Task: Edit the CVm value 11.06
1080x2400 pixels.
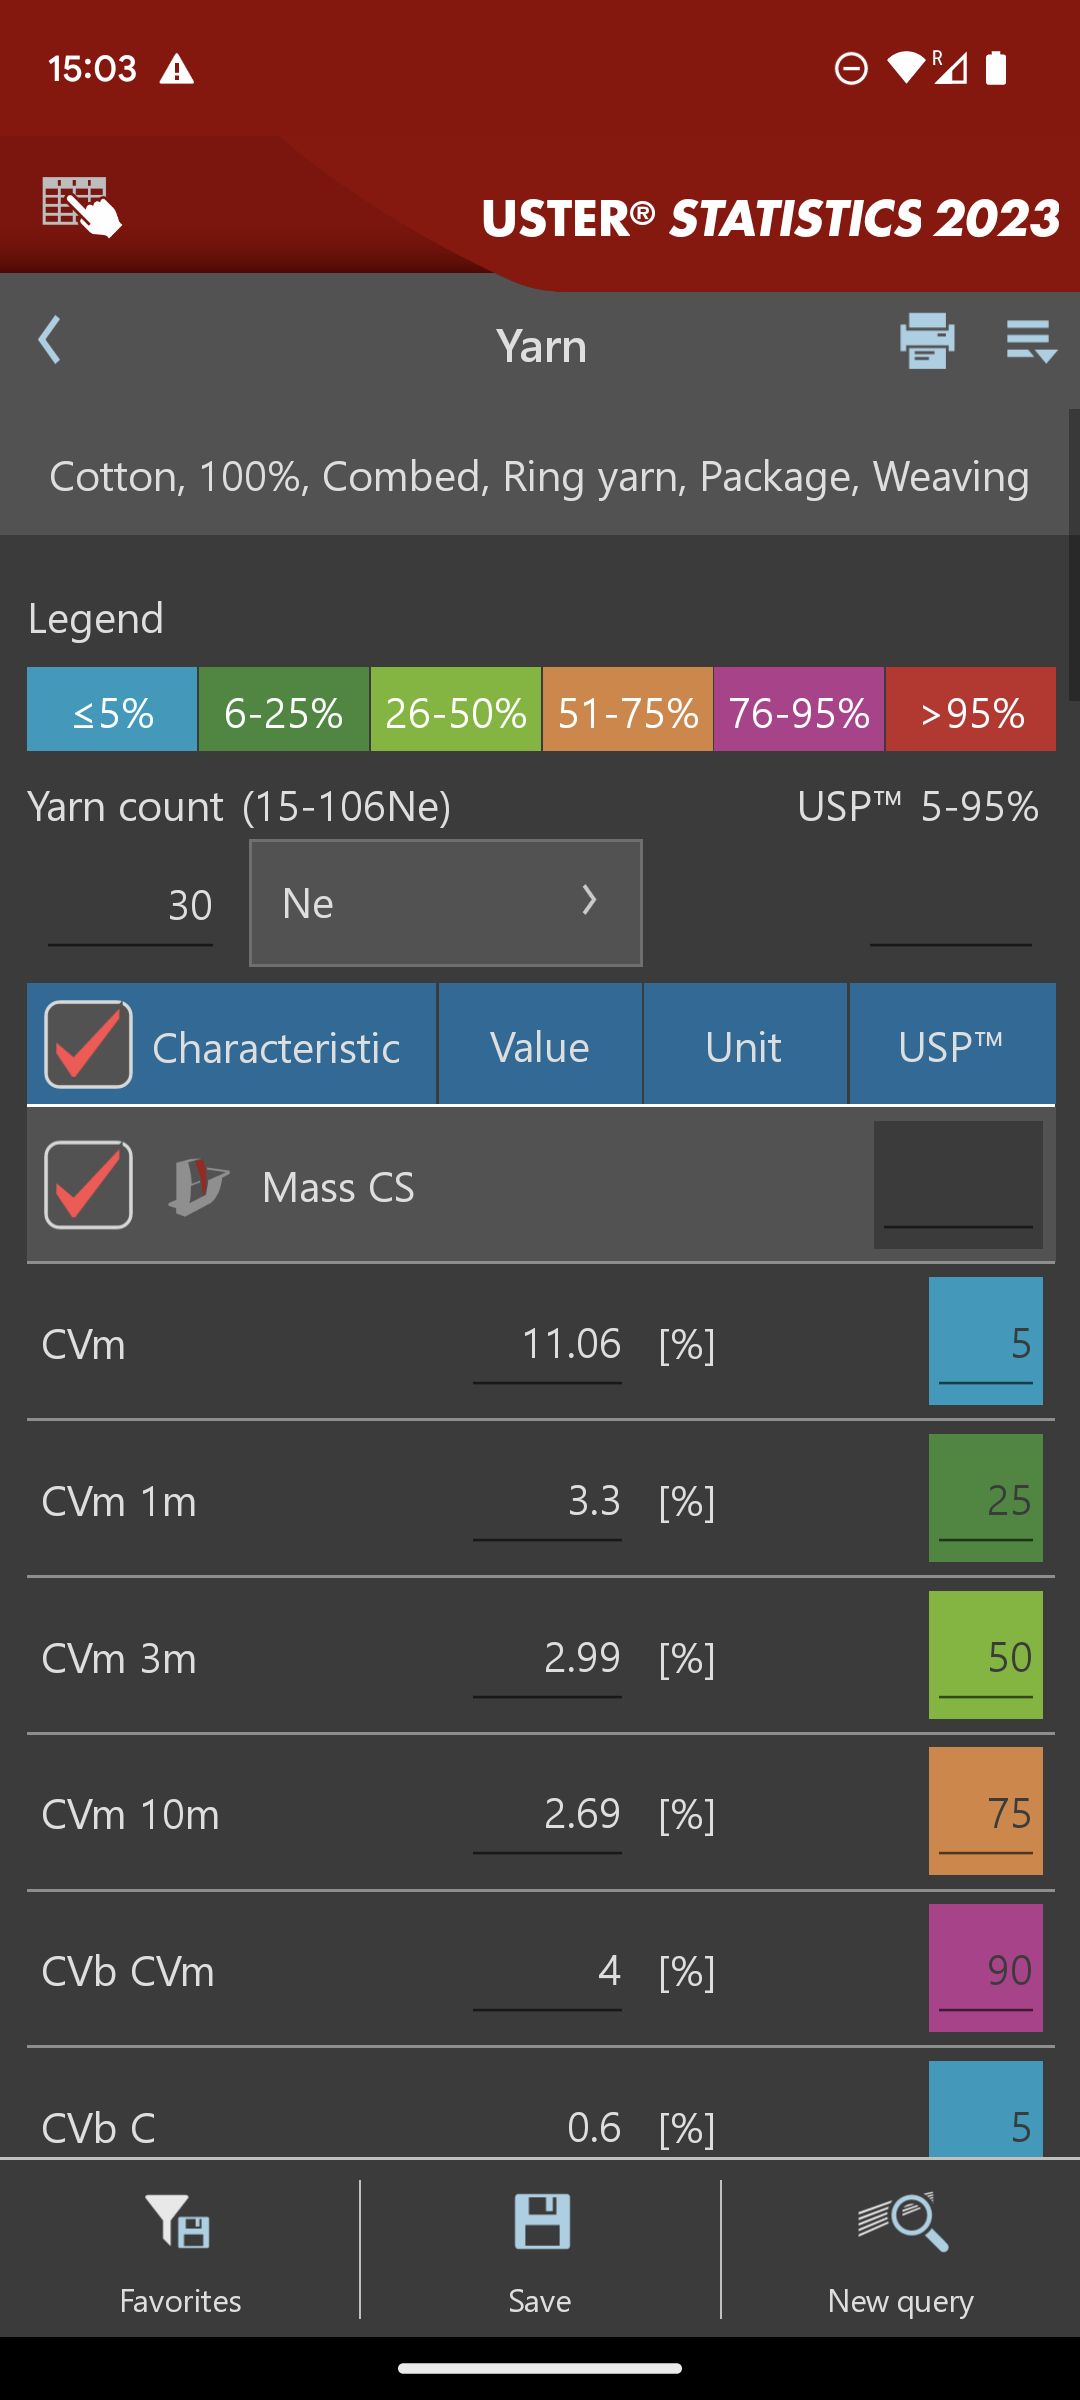Action: (547, 1345)
